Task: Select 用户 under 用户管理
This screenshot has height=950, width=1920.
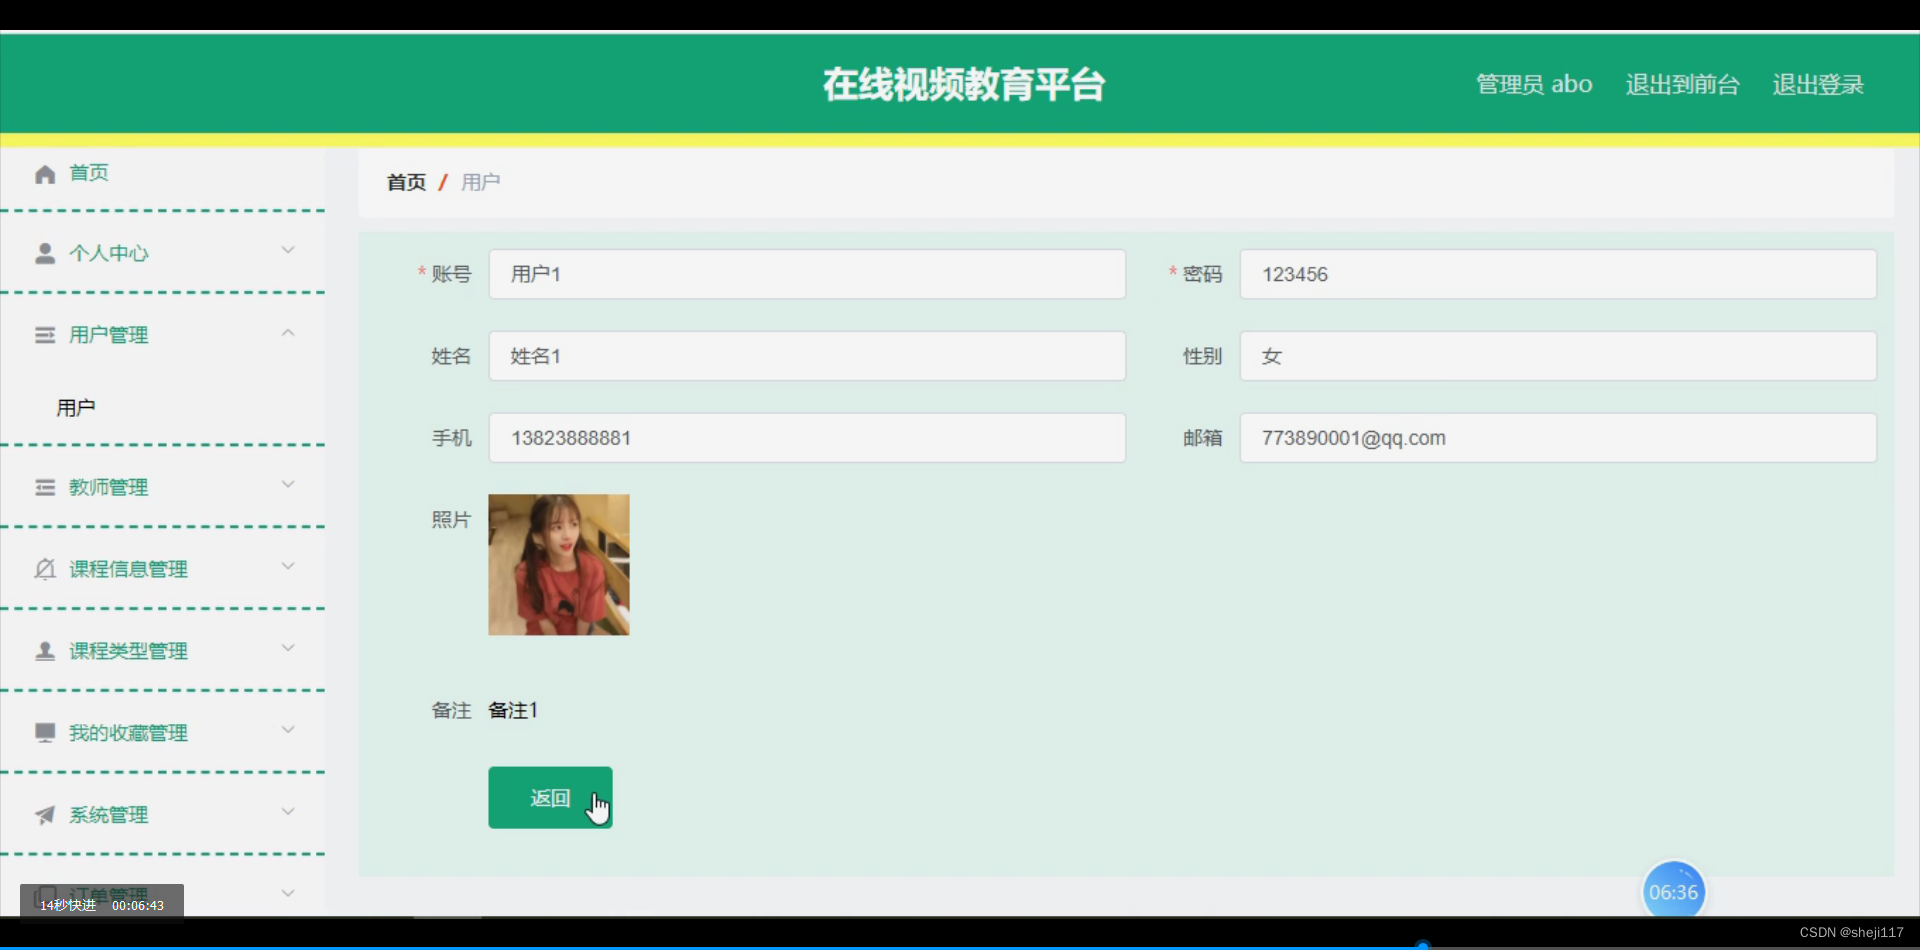Action: click(75, 406)
